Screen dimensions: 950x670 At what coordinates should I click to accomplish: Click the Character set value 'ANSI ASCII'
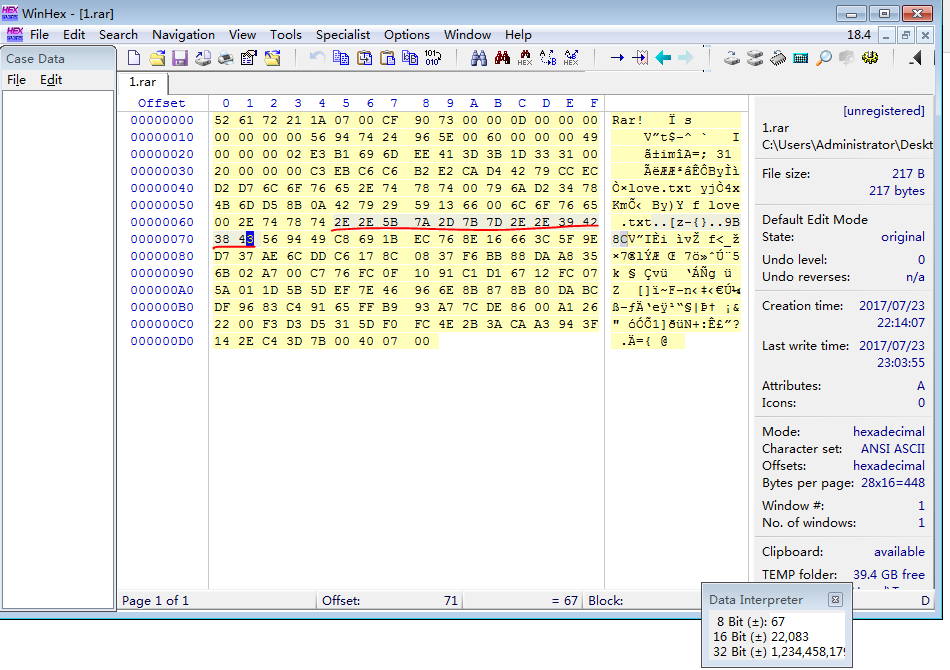[x=892, y=449]
